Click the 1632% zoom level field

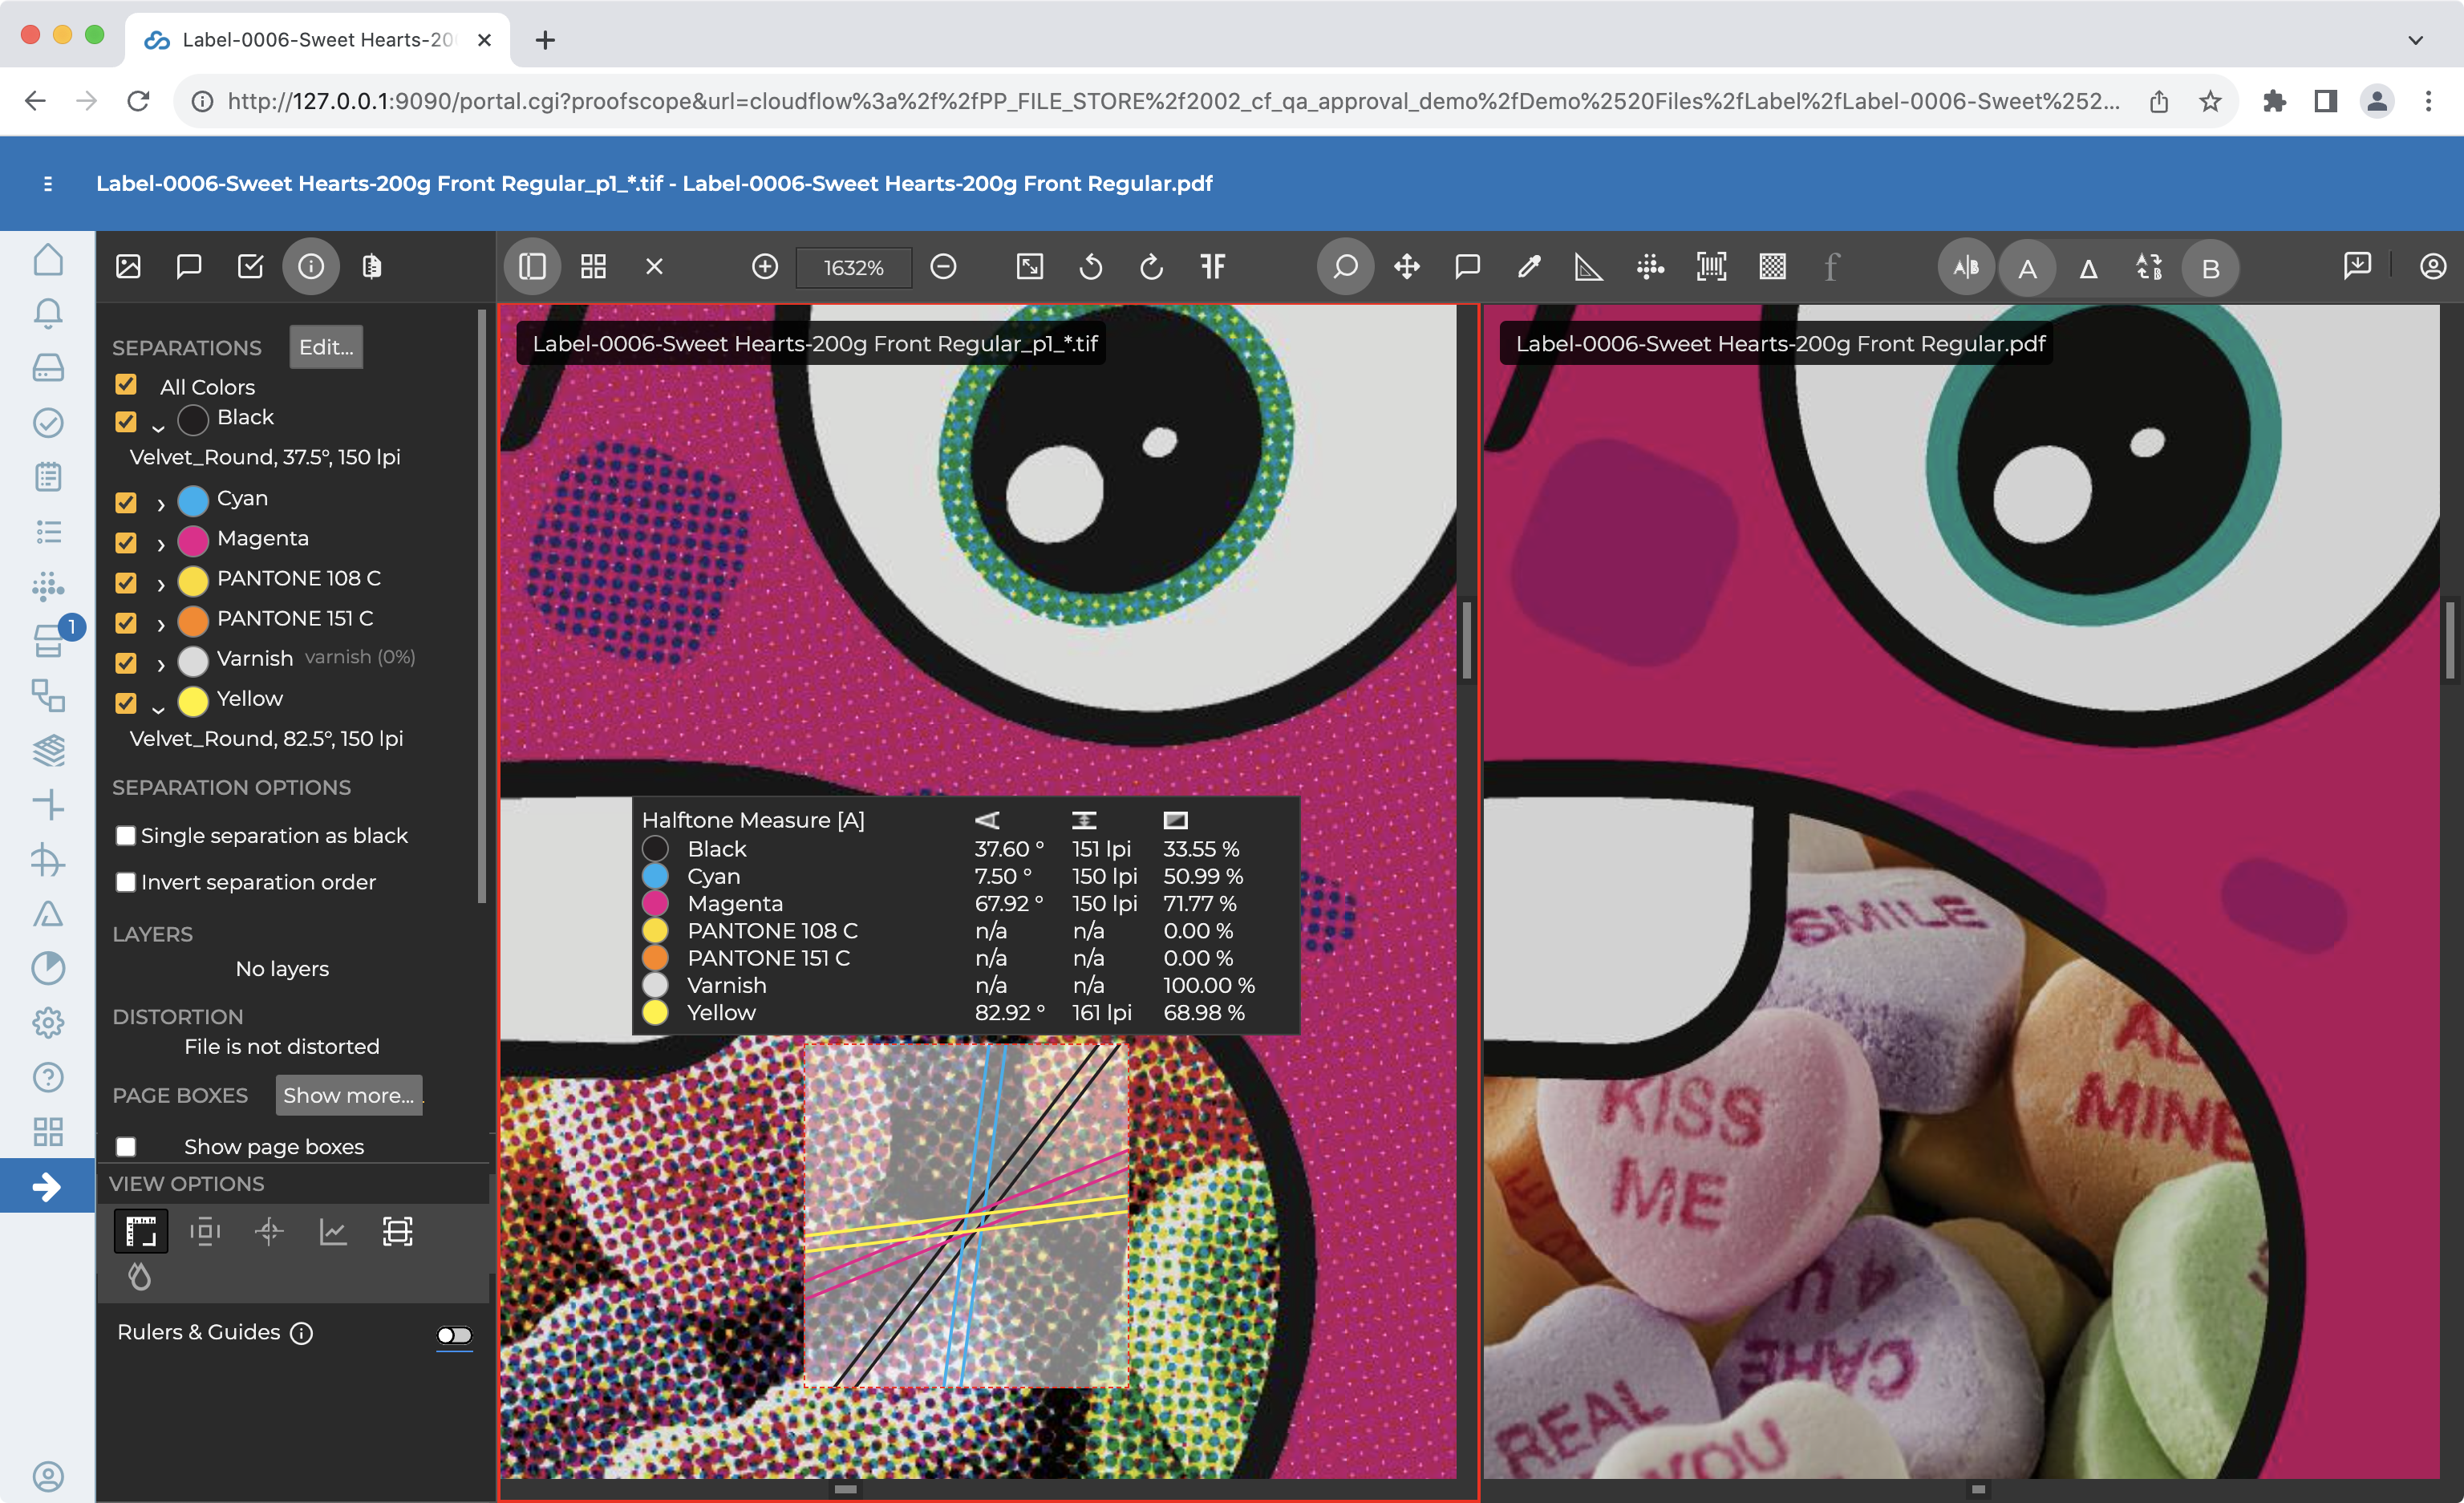point(853,268)
